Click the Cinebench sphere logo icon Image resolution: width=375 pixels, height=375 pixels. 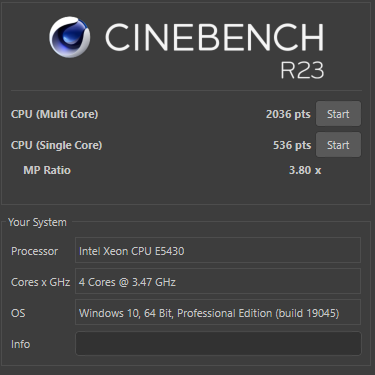(70, 37)
